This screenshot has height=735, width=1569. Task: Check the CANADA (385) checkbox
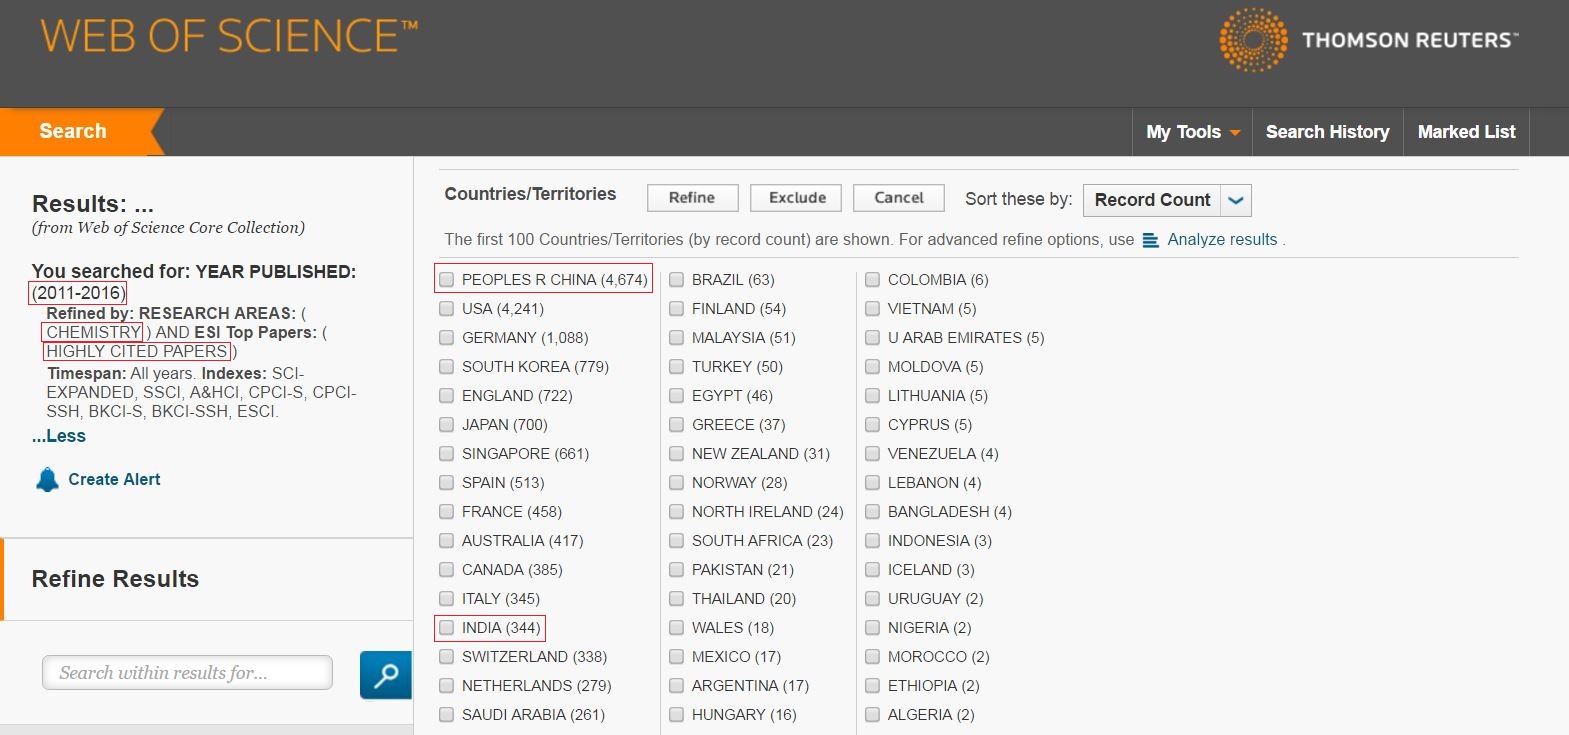(x=447, y=570)
